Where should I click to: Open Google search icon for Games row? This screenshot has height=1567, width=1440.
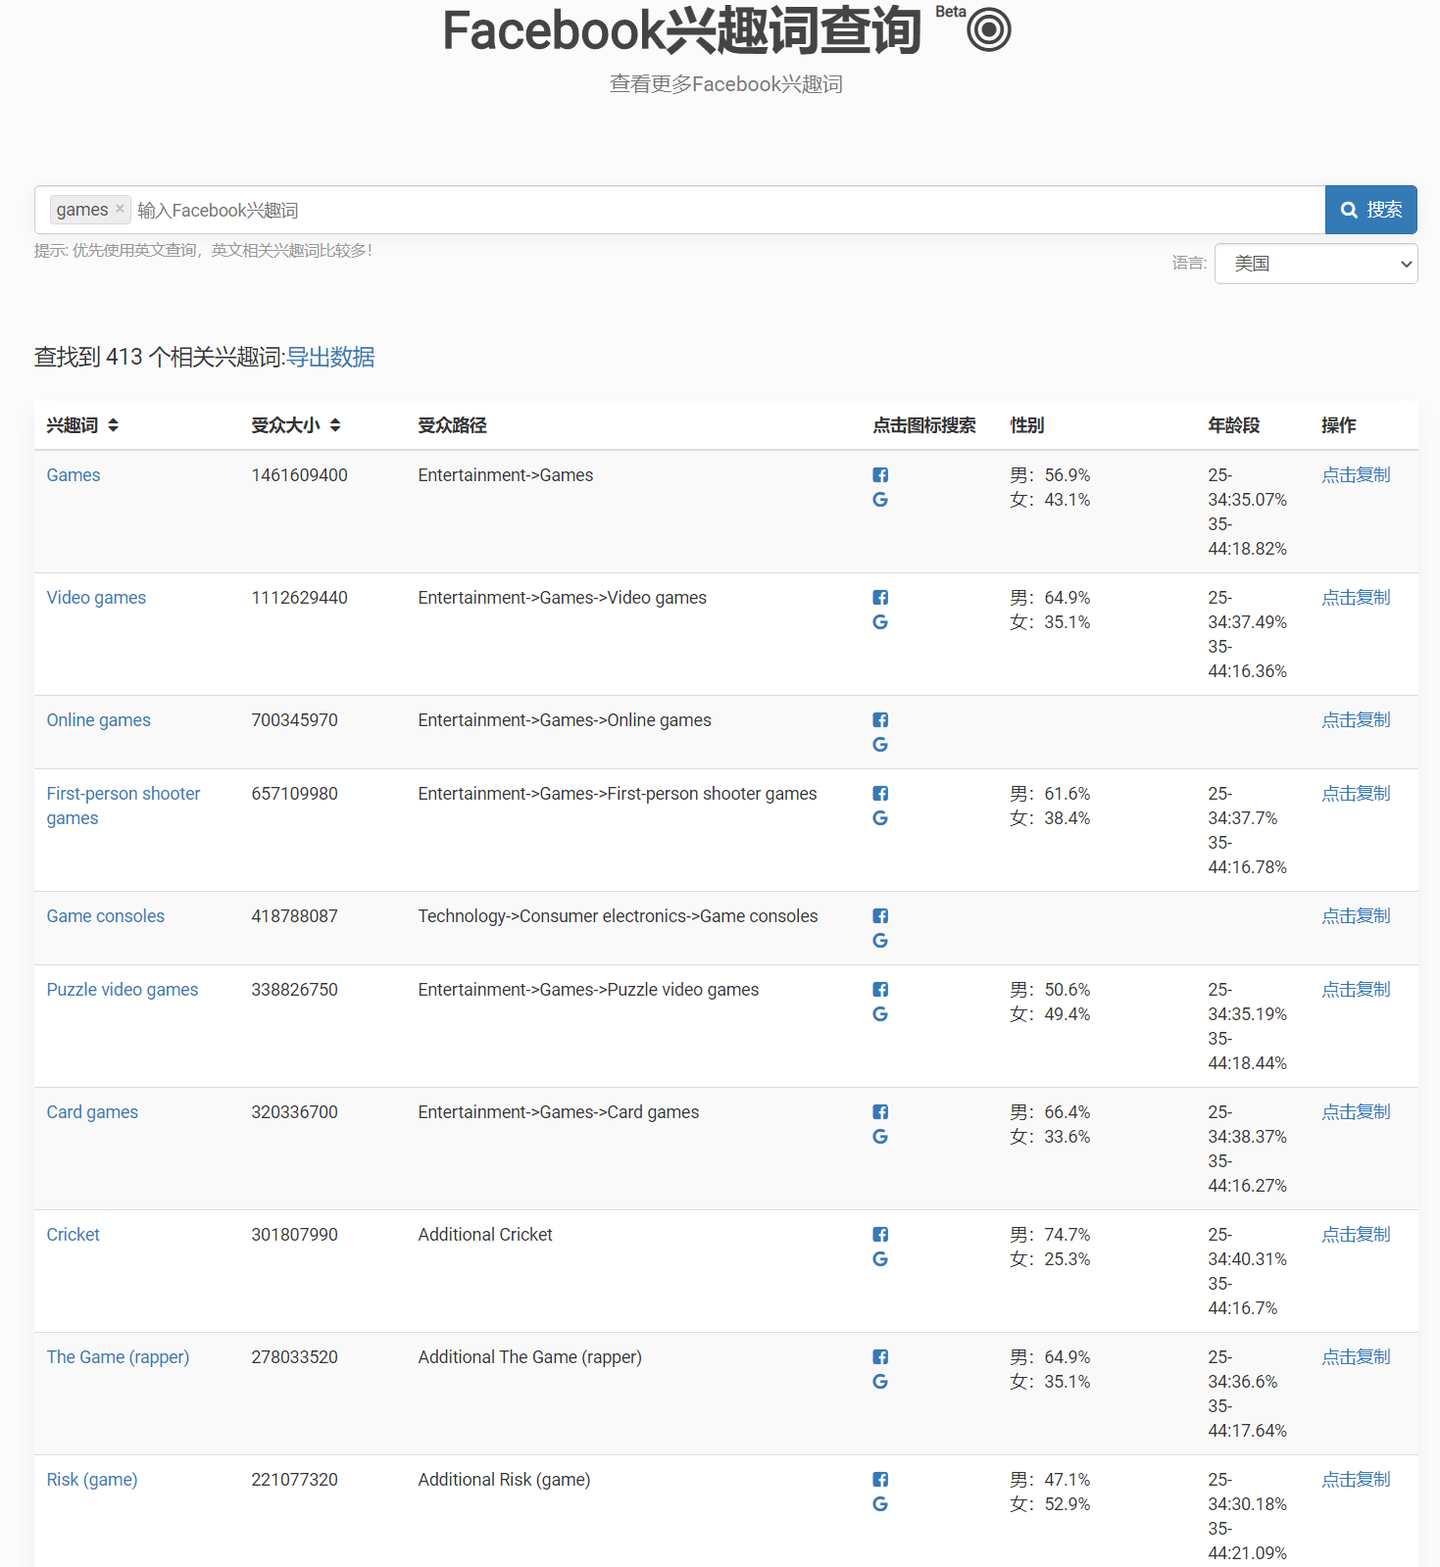[880, 500]
